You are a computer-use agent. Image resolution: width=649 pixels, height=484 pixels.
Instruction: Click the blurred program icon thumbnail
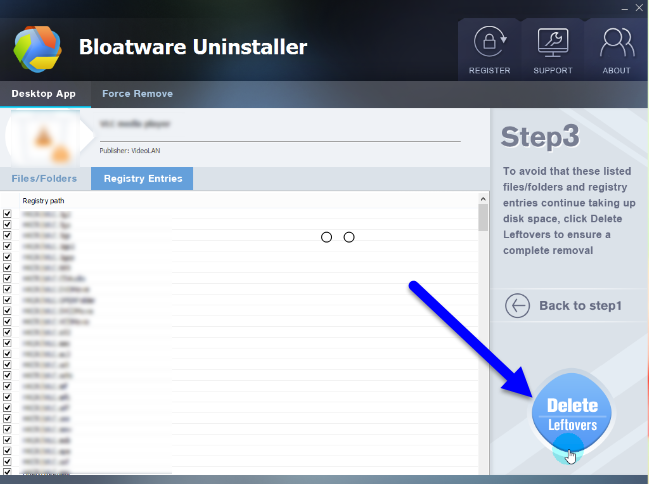45,137
